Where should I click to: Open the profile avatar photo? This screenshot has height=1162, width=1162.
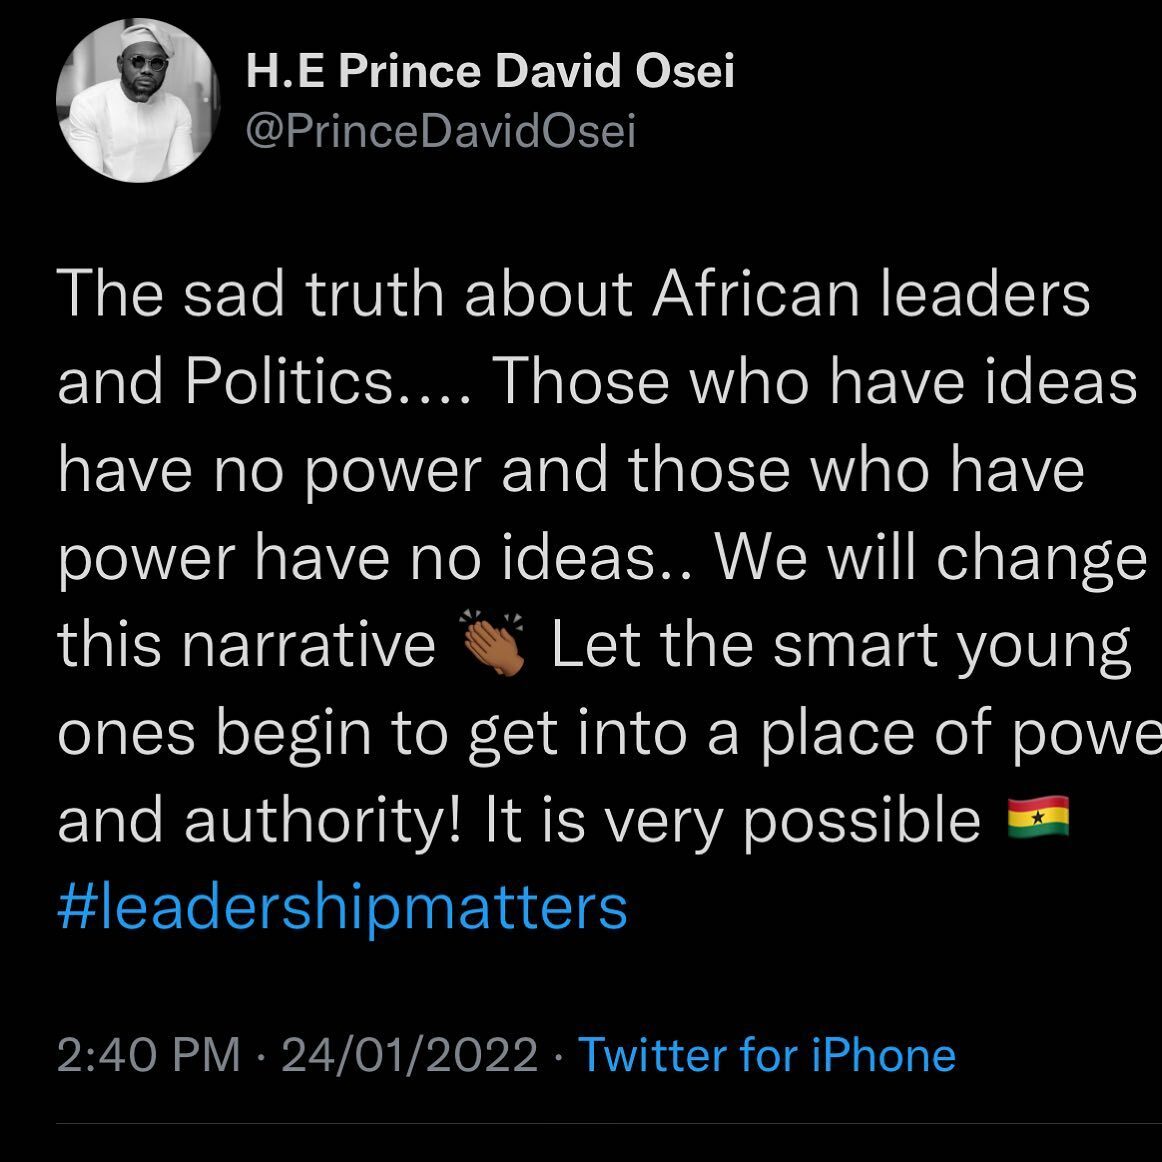(136, 105)
